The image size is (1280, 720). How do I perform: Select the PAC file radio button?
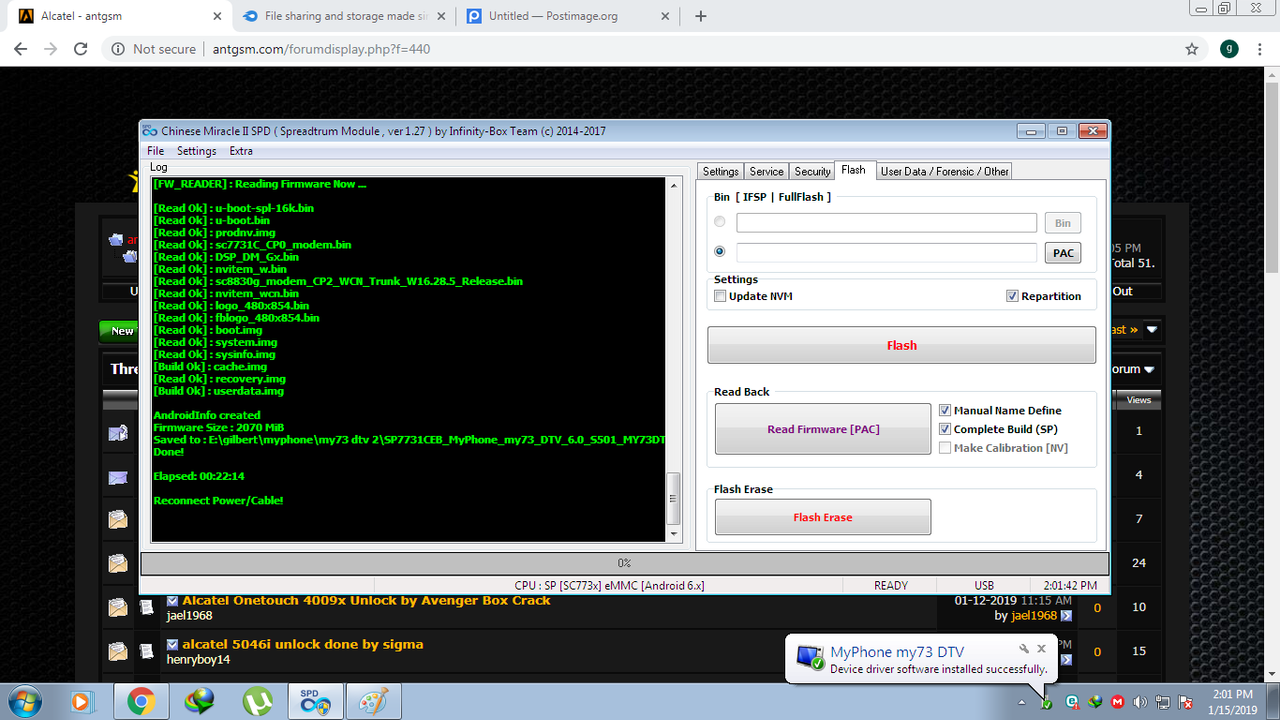pyautogui.click(x=720, y=252)
